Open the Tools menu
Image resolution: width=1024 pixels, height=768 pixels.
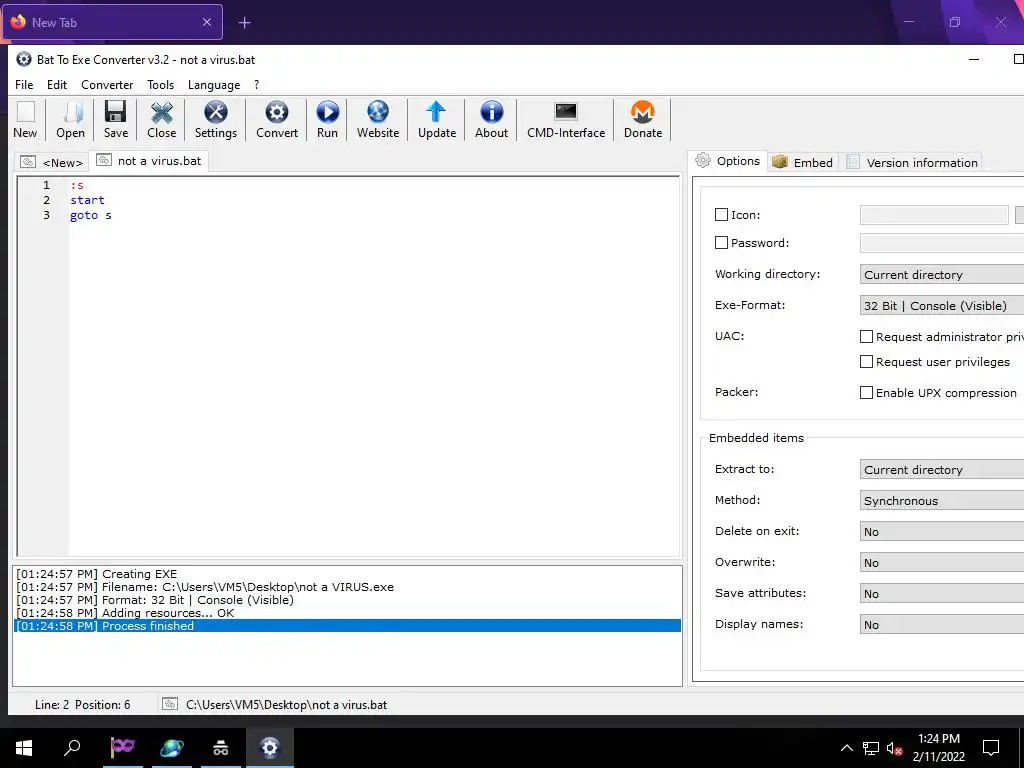161,85
